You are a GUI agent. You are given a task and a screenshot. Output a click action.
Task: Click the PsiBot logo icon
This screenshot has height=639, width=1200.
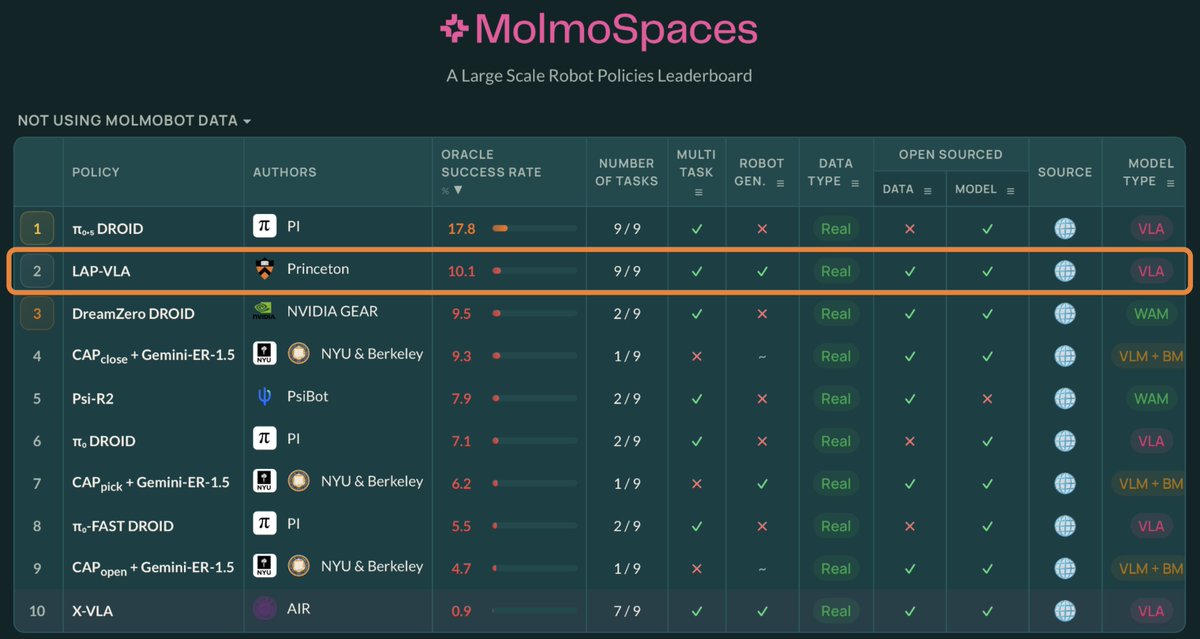pos(265,397)
